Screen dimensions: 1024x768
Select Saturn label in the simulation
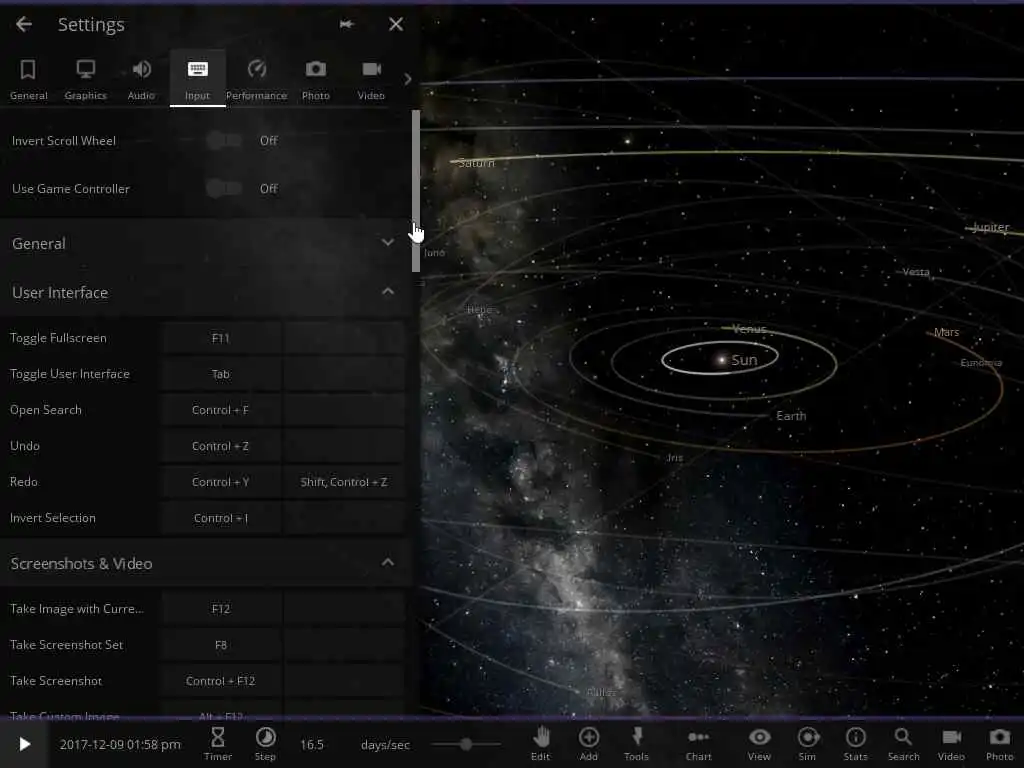point(476,163)
